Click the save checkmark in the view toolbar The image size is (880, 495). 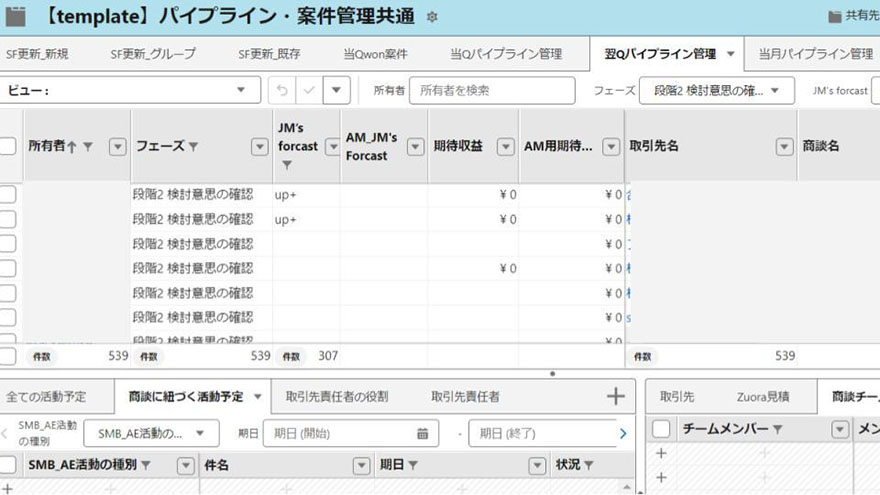pos(309,90)
